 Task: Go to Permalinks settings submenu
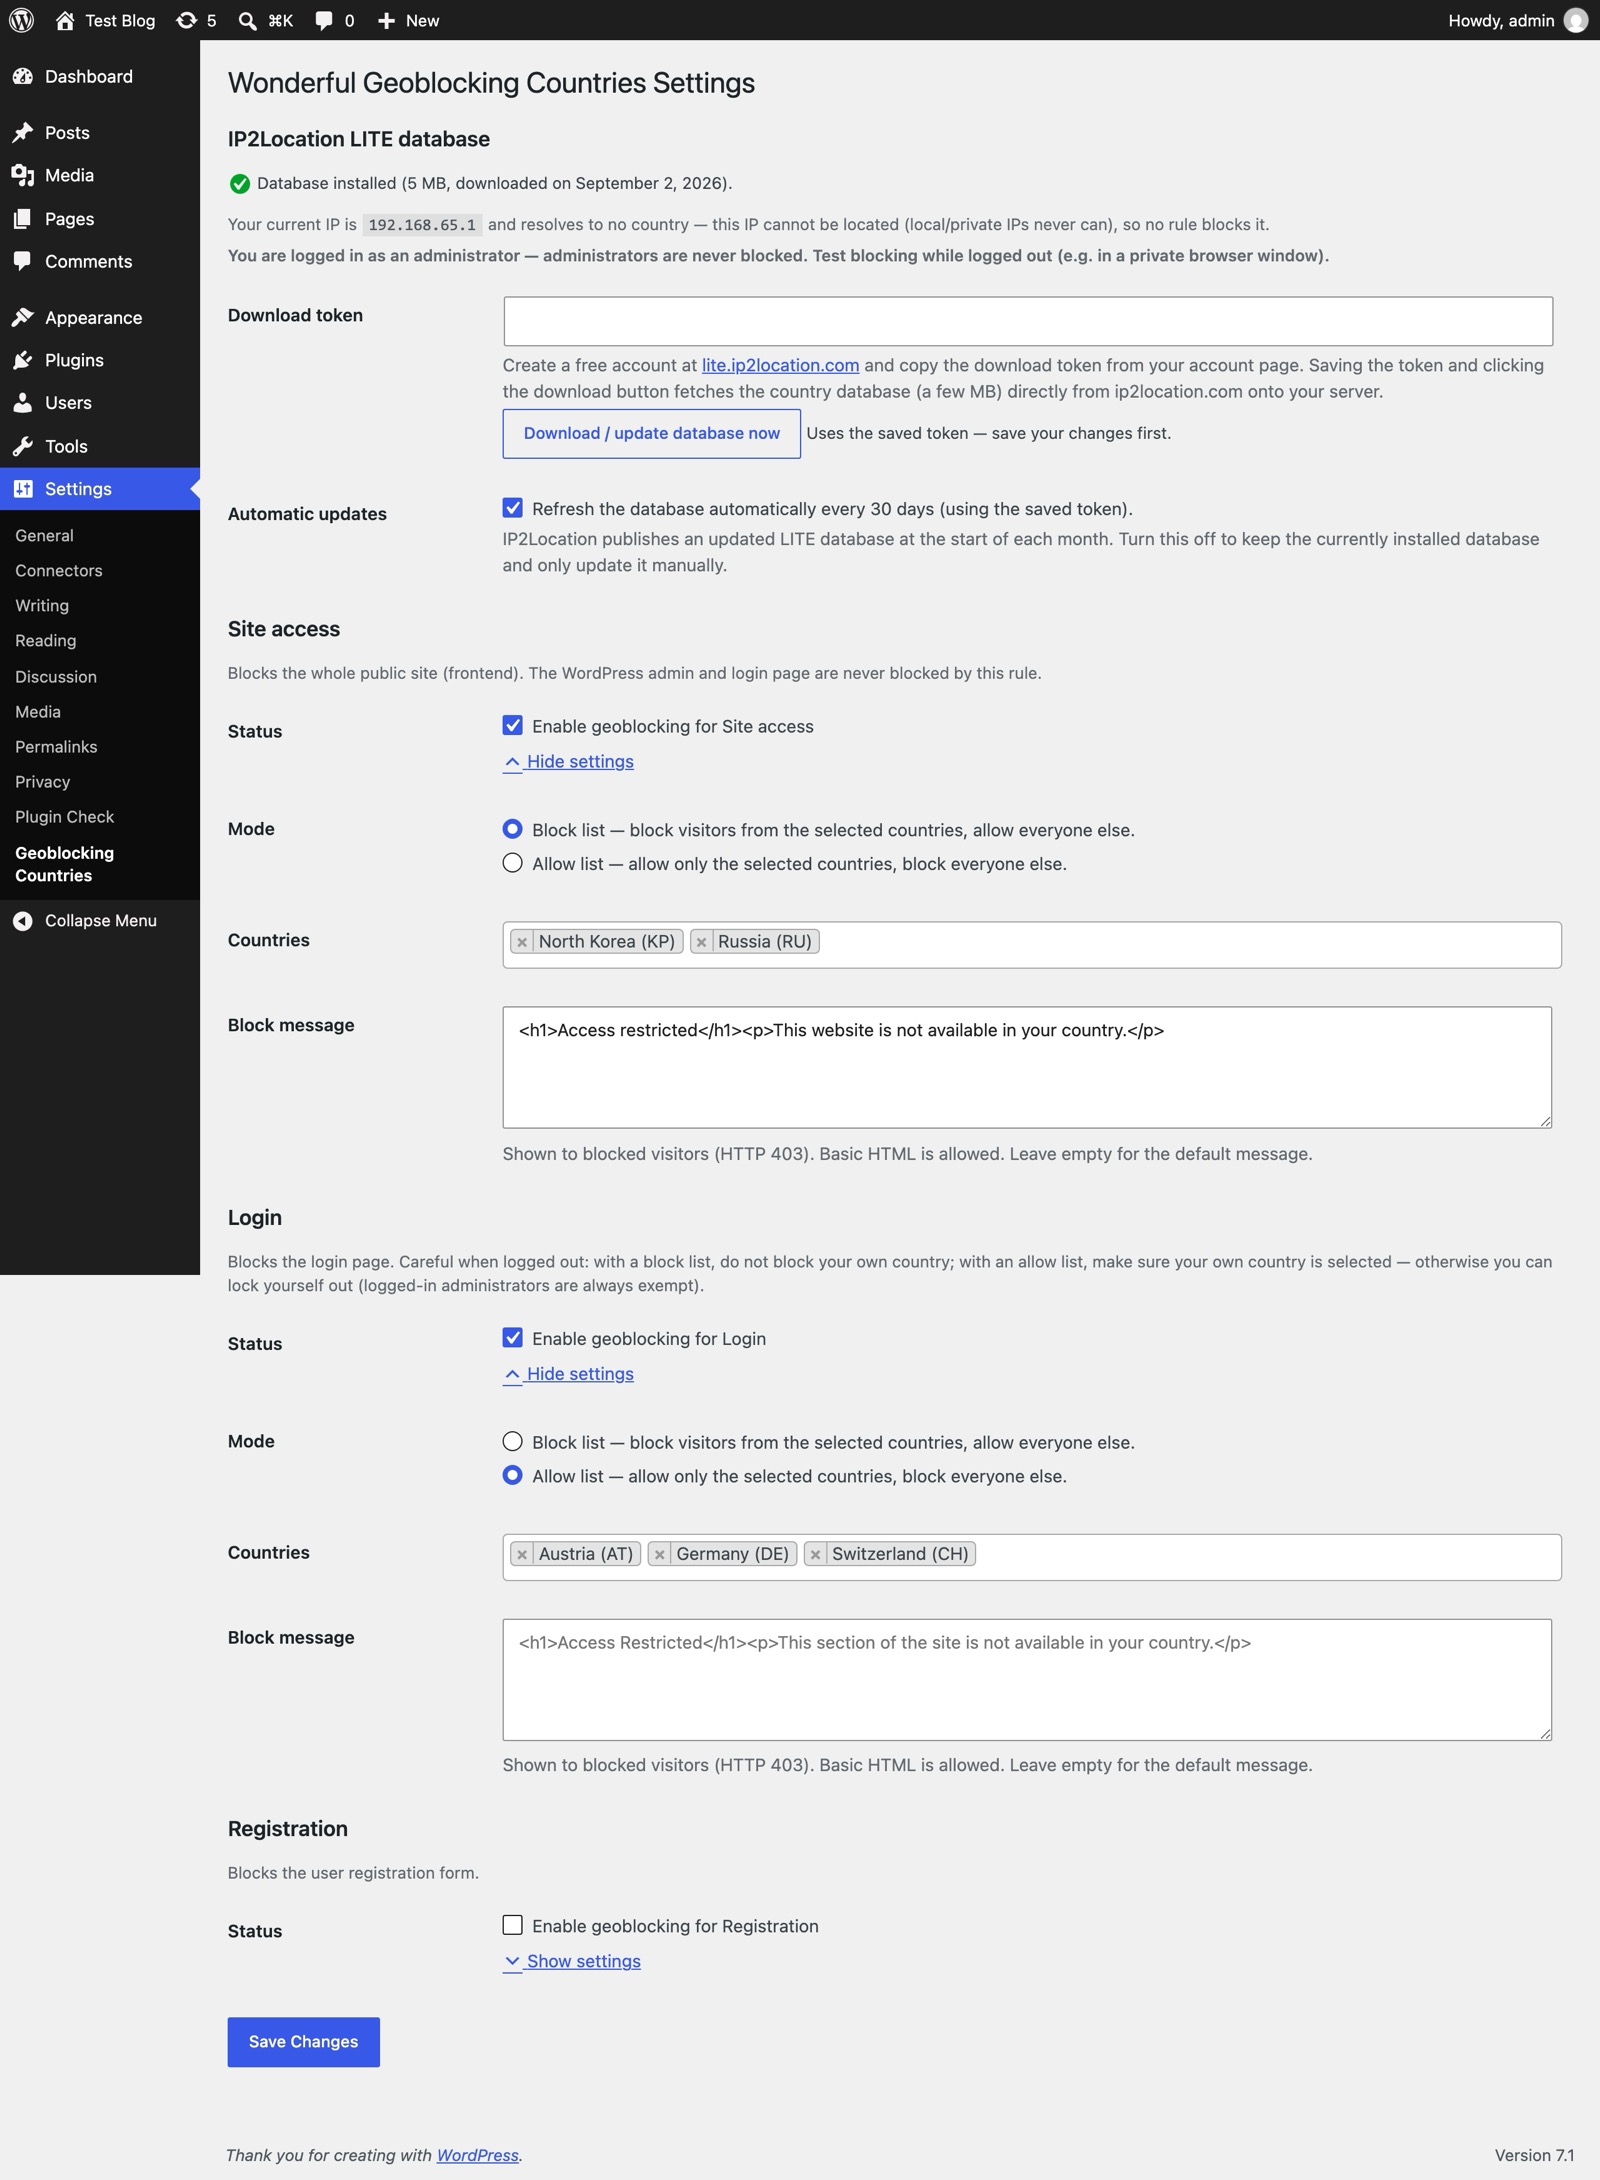pyautogui.click(x=56, y=747)
